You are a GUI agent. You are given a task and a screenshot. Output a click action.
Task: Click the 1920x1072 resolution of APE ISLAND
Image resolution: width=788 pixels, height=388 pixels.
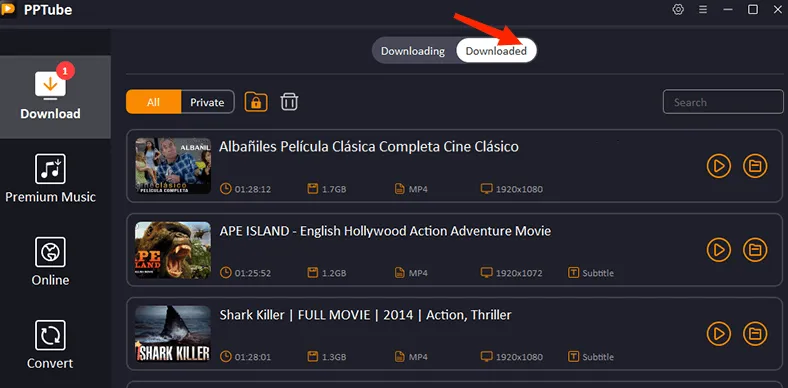(x=512, y=273)
